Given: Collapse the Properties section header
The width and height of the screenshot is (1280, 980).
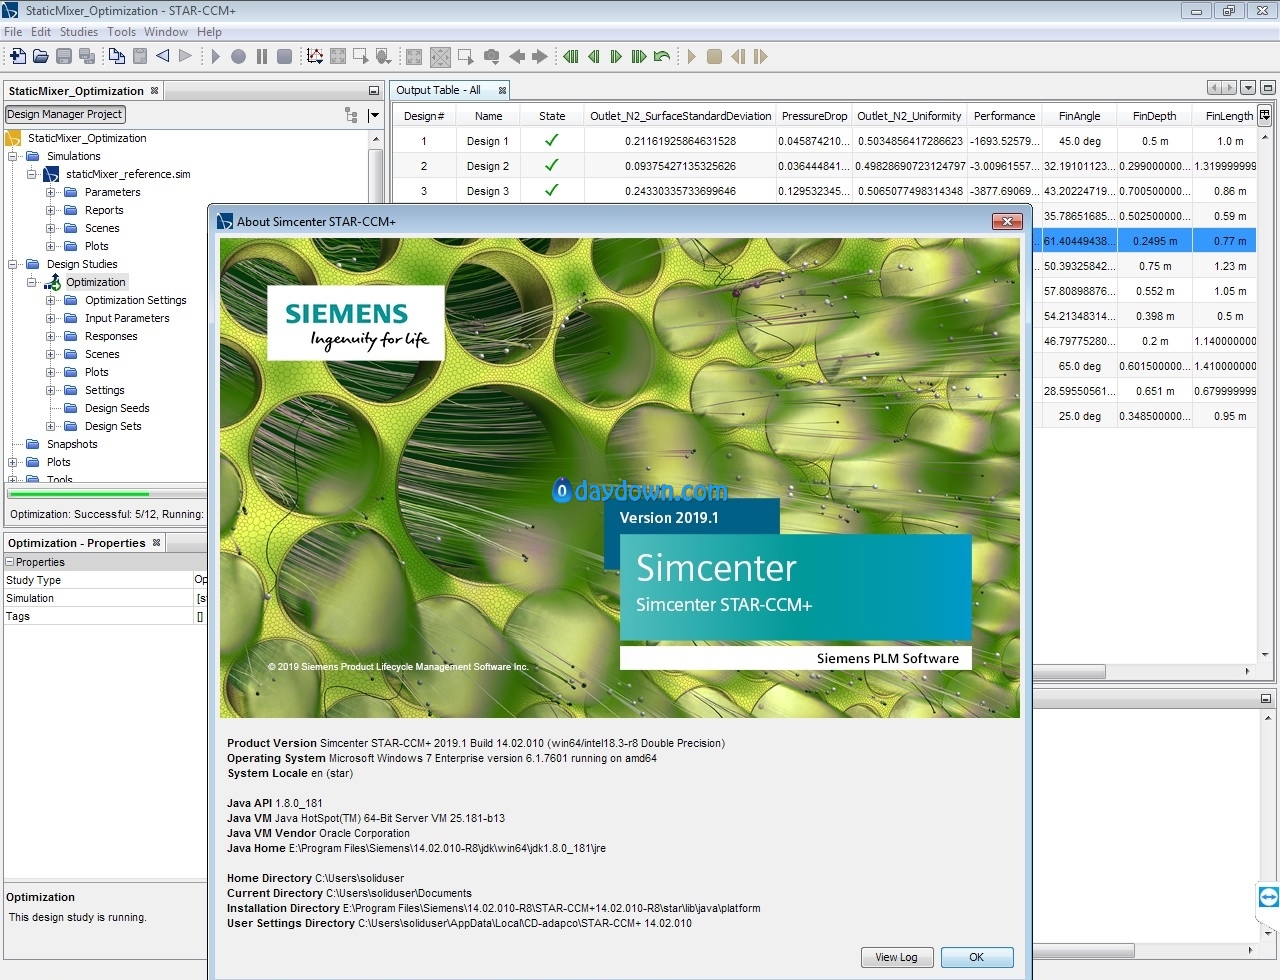Looking at the screenshot, I should pyautogui.click(x=10, y=562).
